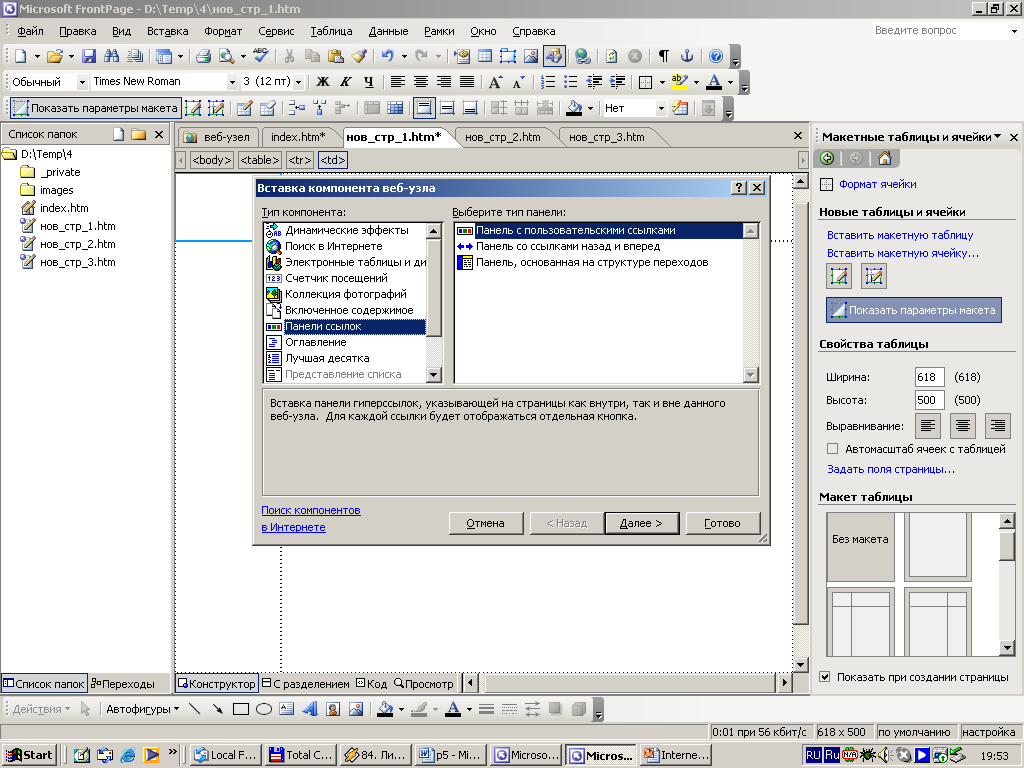Toggle Автомасштаб ячеек с таблицей checkbox
The width and height of the screenshot is (1024, 768).
tap(832, 449)
